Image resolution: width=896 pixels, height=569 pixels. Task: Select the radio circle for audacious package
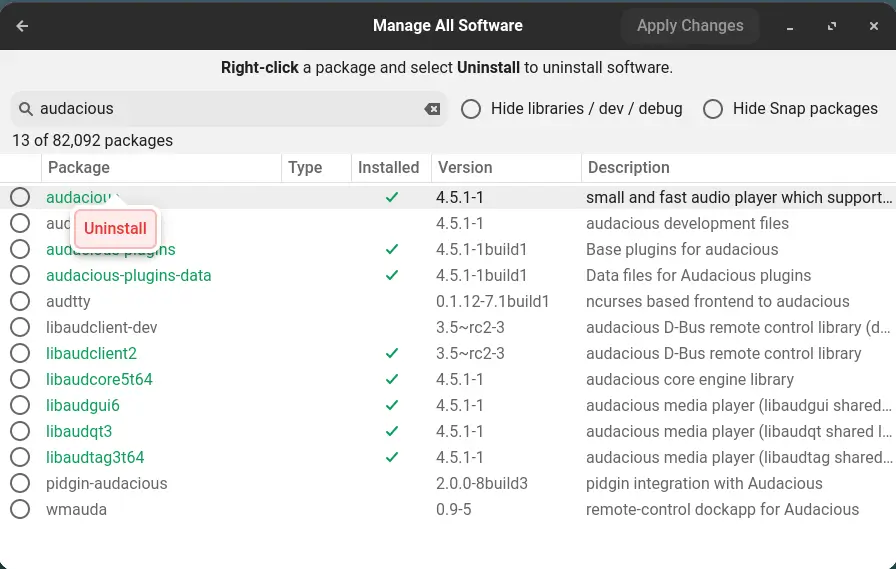(x=20, y=197)
